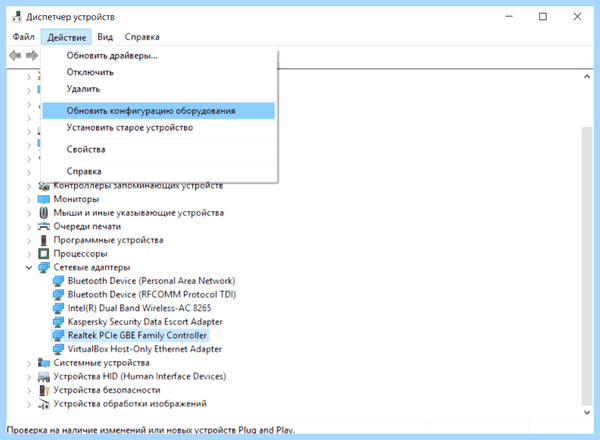Click the icon of Bluetooth Device (Personal Area Network)
Image resolution: width=600 pixels, height=440 pixels.
[x=58, y=281]
